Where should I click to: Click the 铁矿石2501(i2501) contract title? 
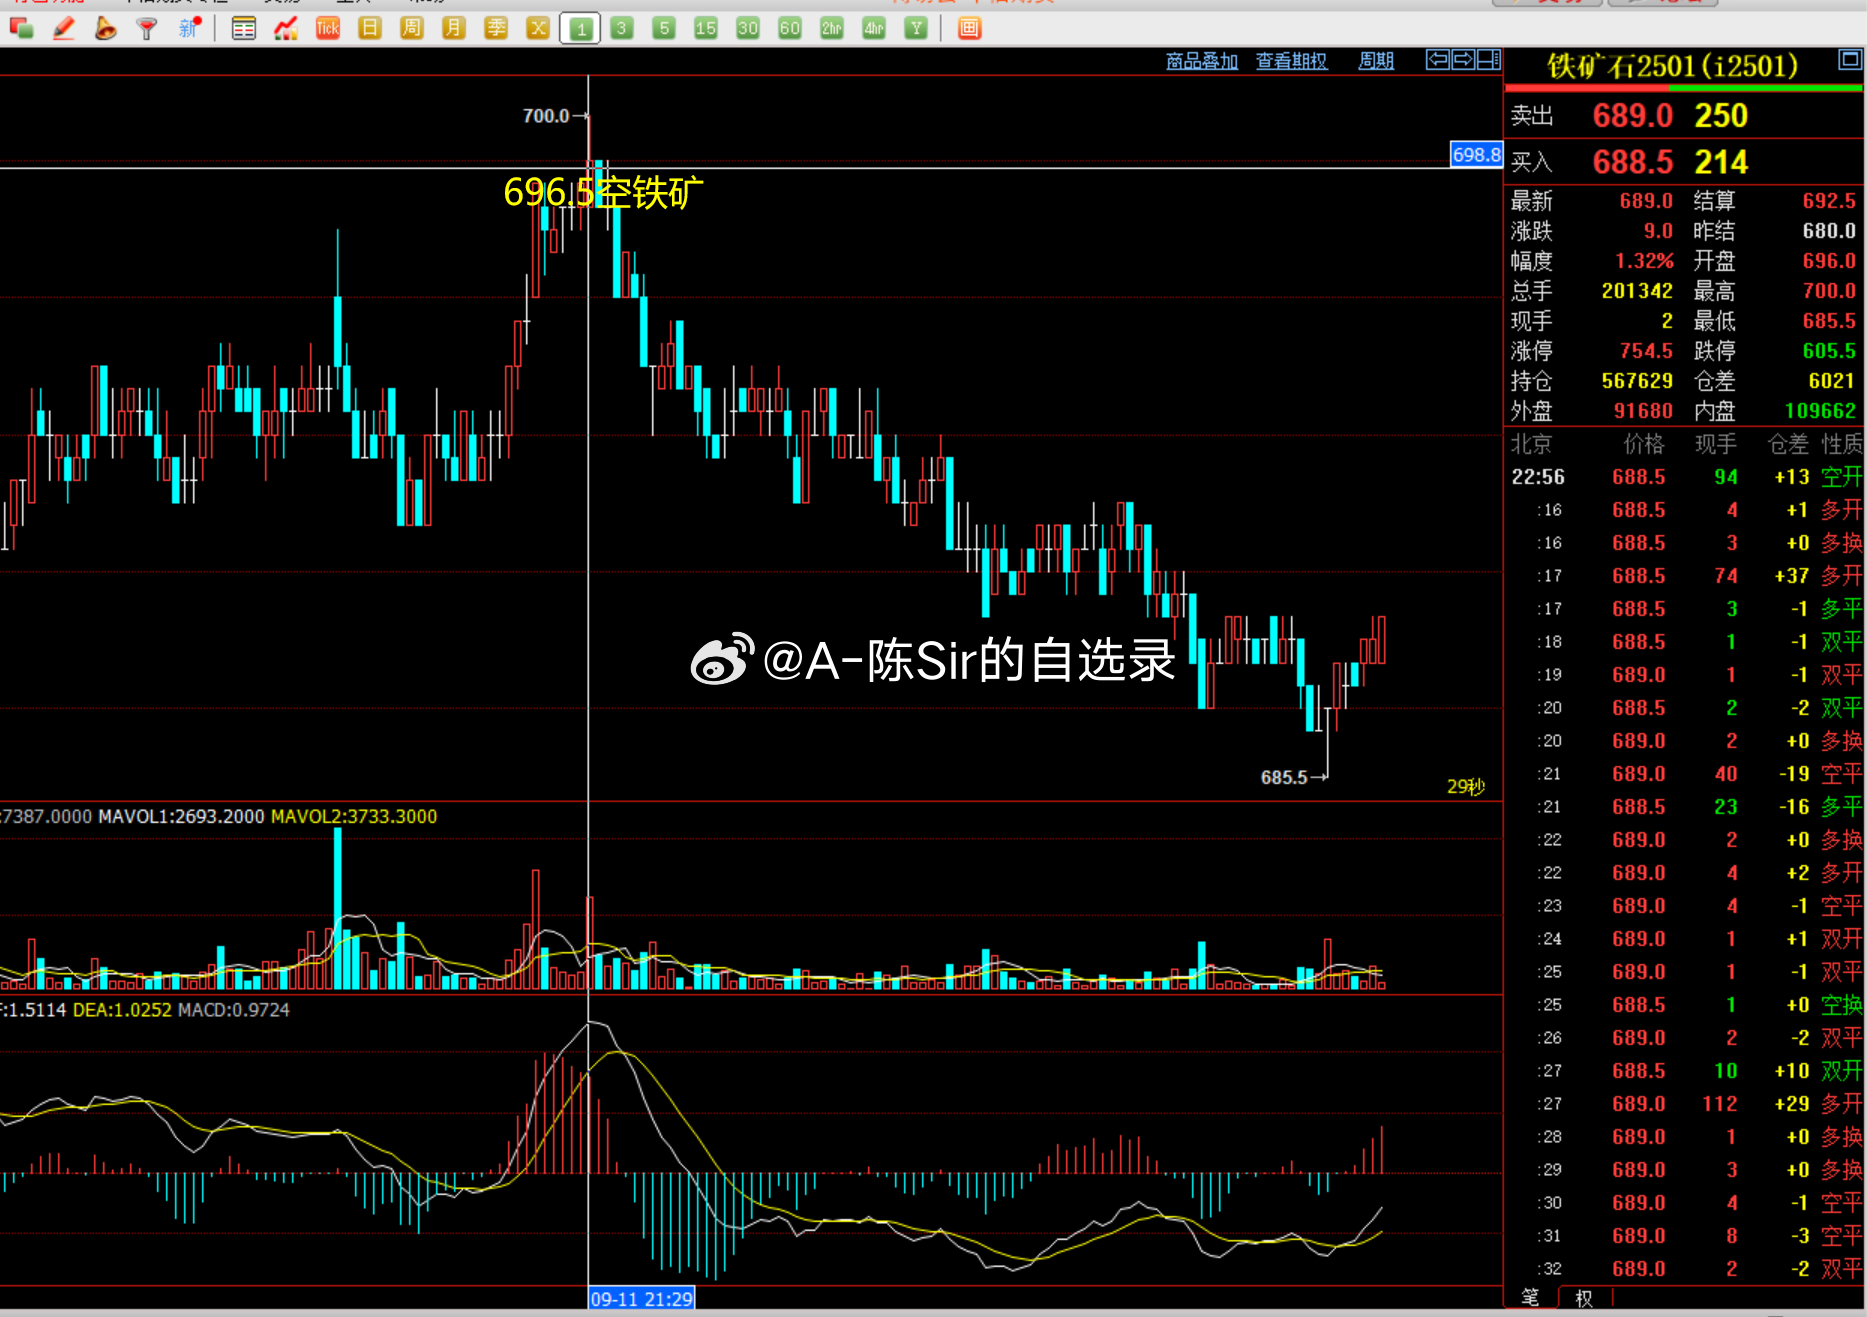1672,66
